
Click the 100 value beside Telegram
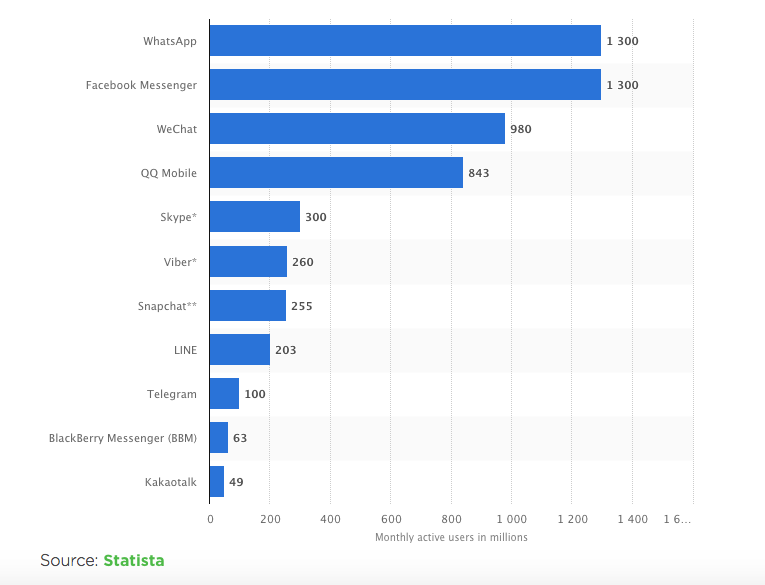[255, 394]
